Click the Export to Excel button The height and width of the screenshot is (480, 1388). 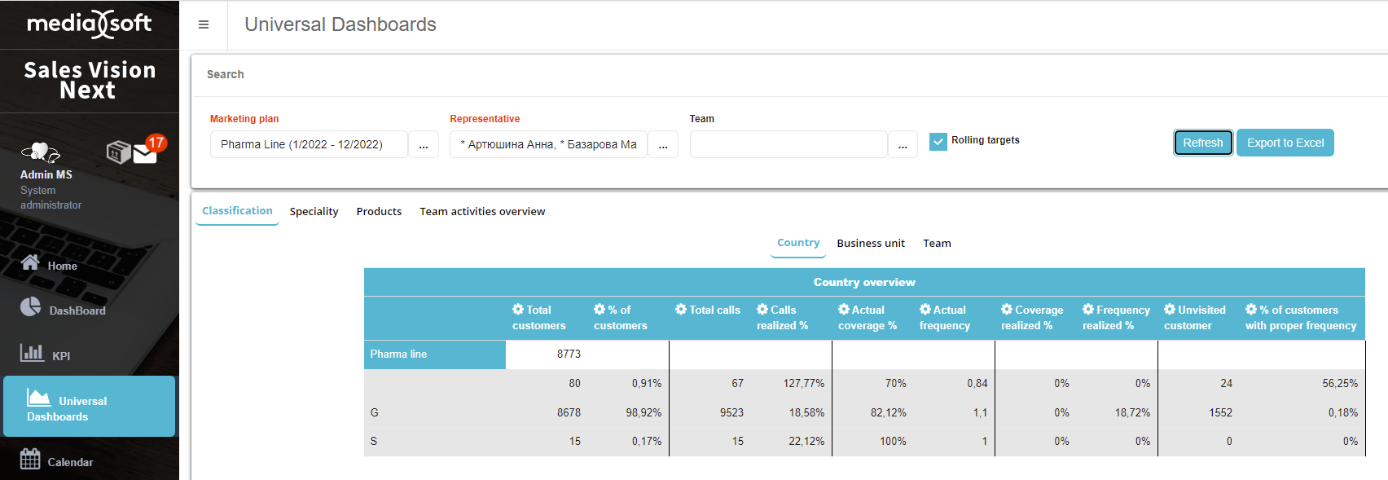click(x=1285, y=143)
